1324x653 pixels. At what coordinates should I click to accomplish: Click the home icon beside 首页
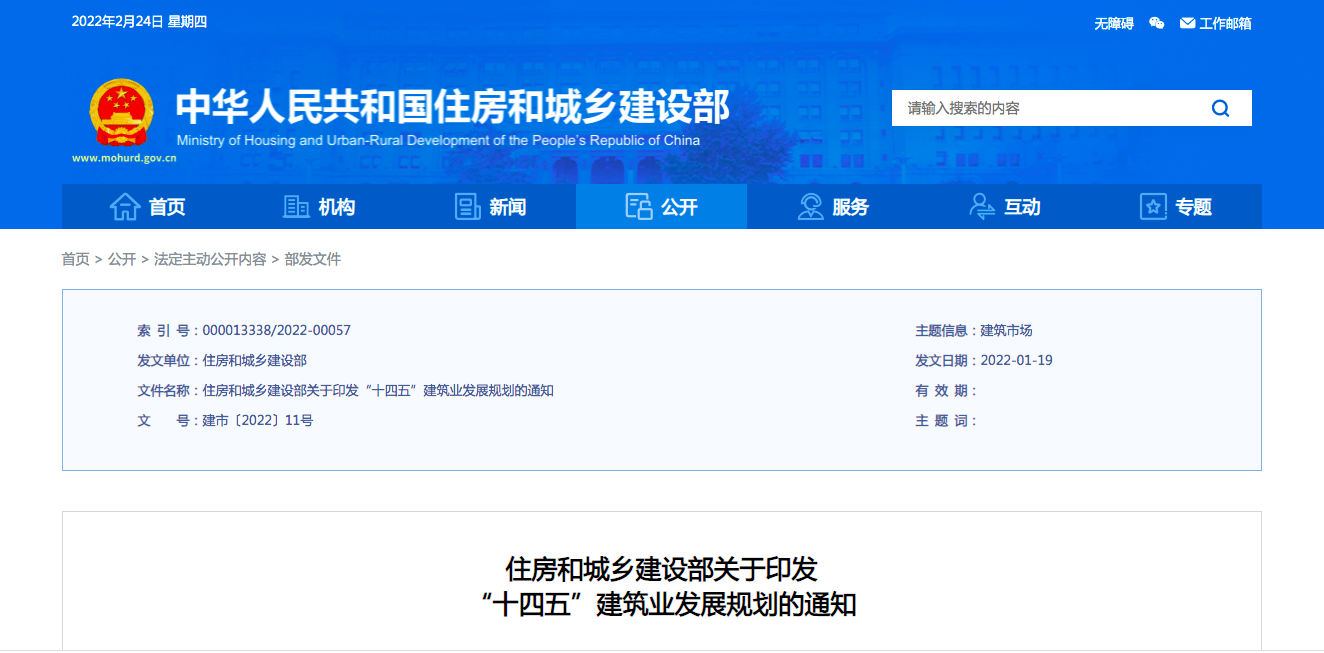pyautogui.click(x=125, y=206)
